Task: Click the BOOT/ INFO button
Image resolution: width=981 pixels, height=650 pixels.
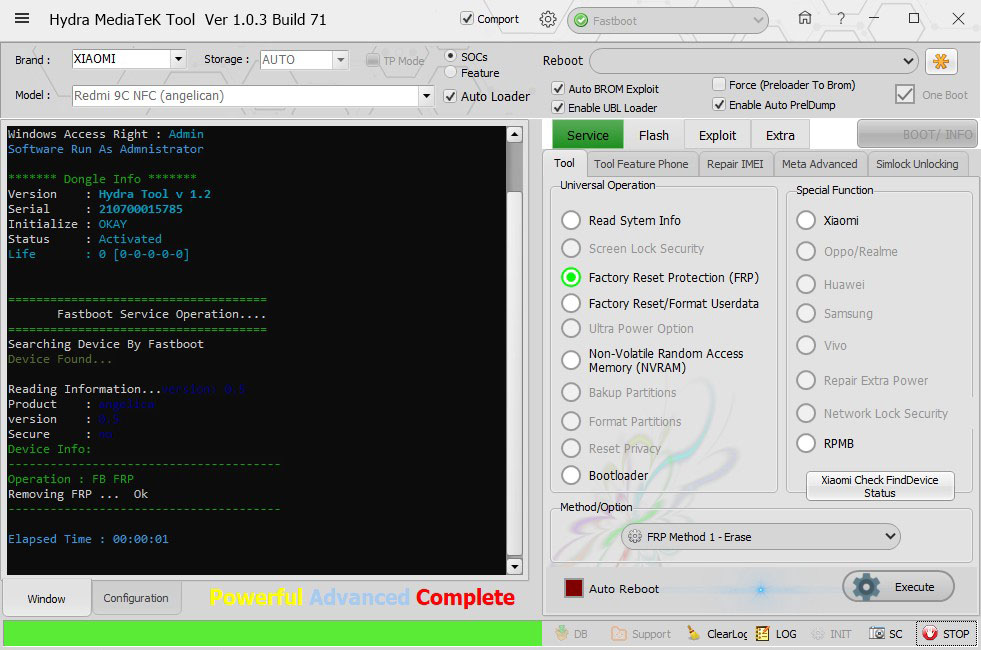Action: pyautogui.click(x=917, y=134)
